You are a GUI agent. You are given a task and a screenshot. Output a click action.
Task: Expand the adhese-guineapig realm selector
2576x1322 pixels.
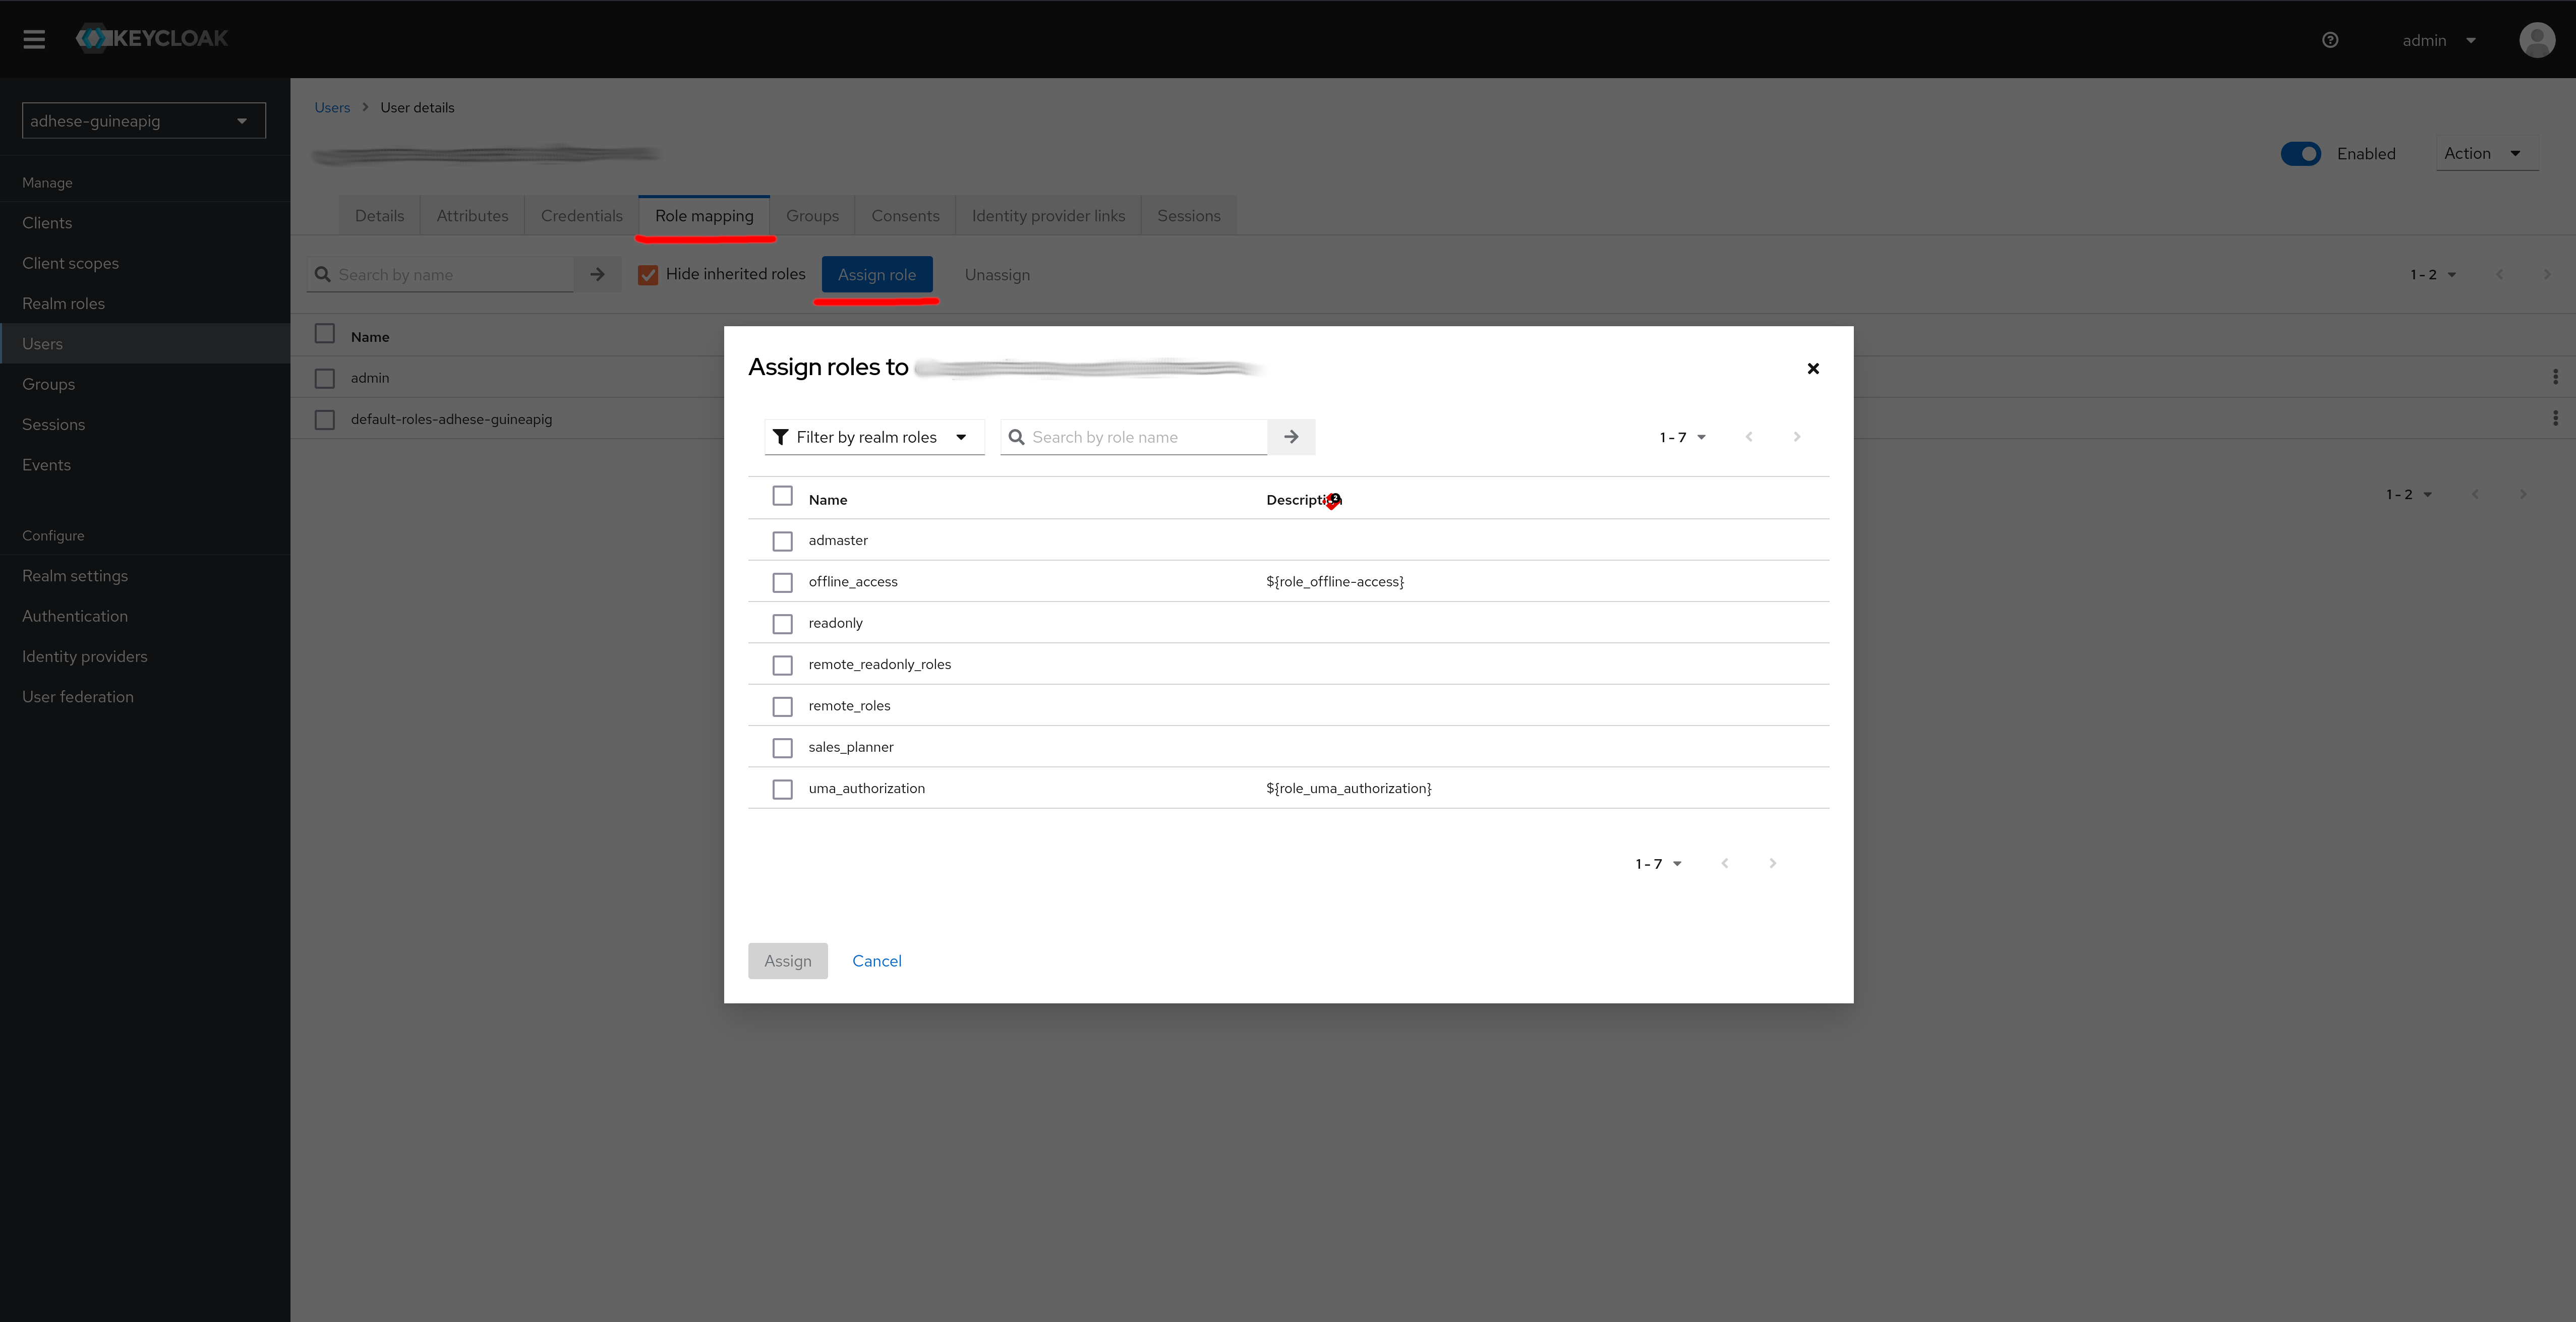tap(144, 121)
